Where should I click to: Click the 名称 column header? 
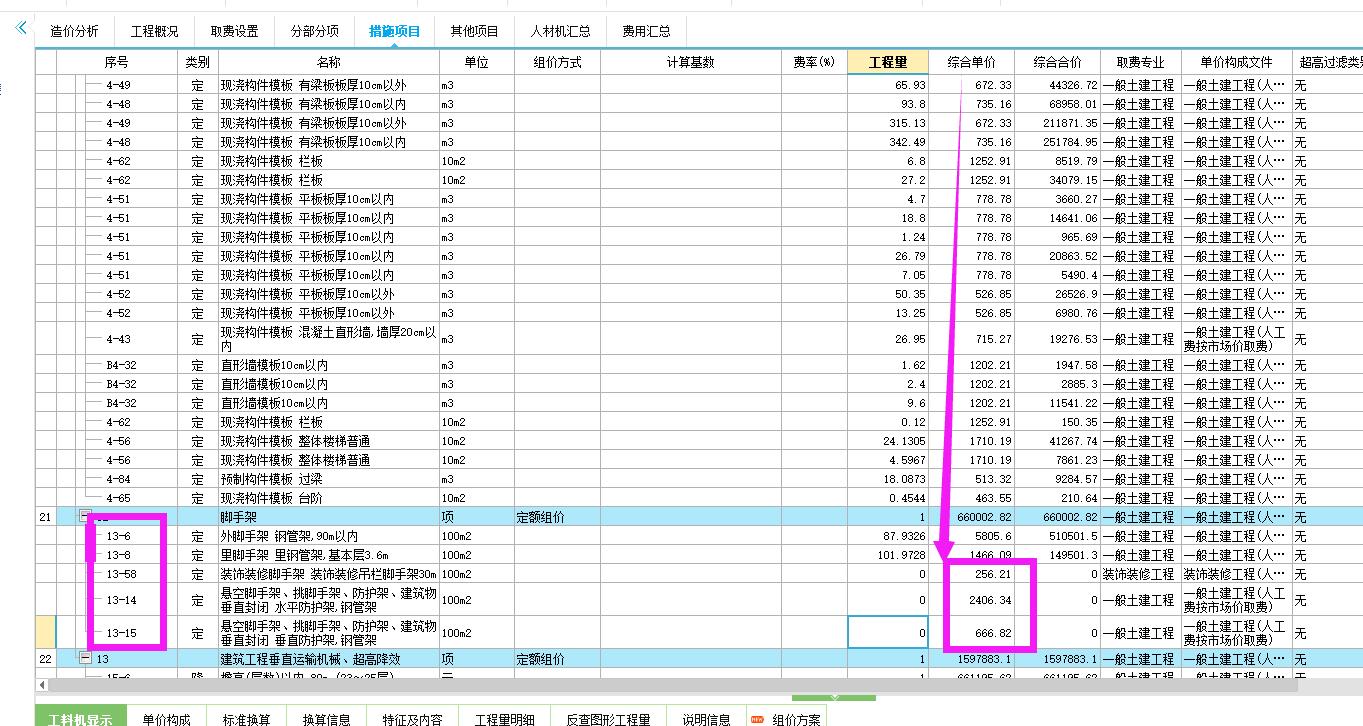click(328, 62)
